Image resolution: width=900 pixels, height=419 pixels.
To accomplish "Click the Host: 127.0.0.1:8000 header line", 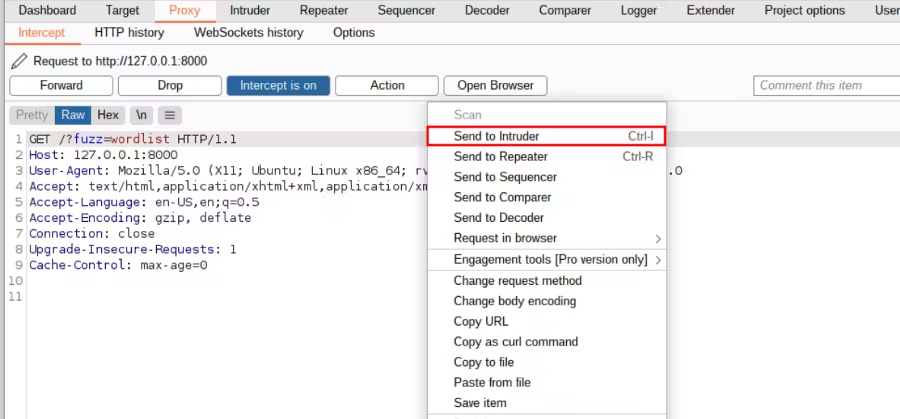I will click(103, 155).
